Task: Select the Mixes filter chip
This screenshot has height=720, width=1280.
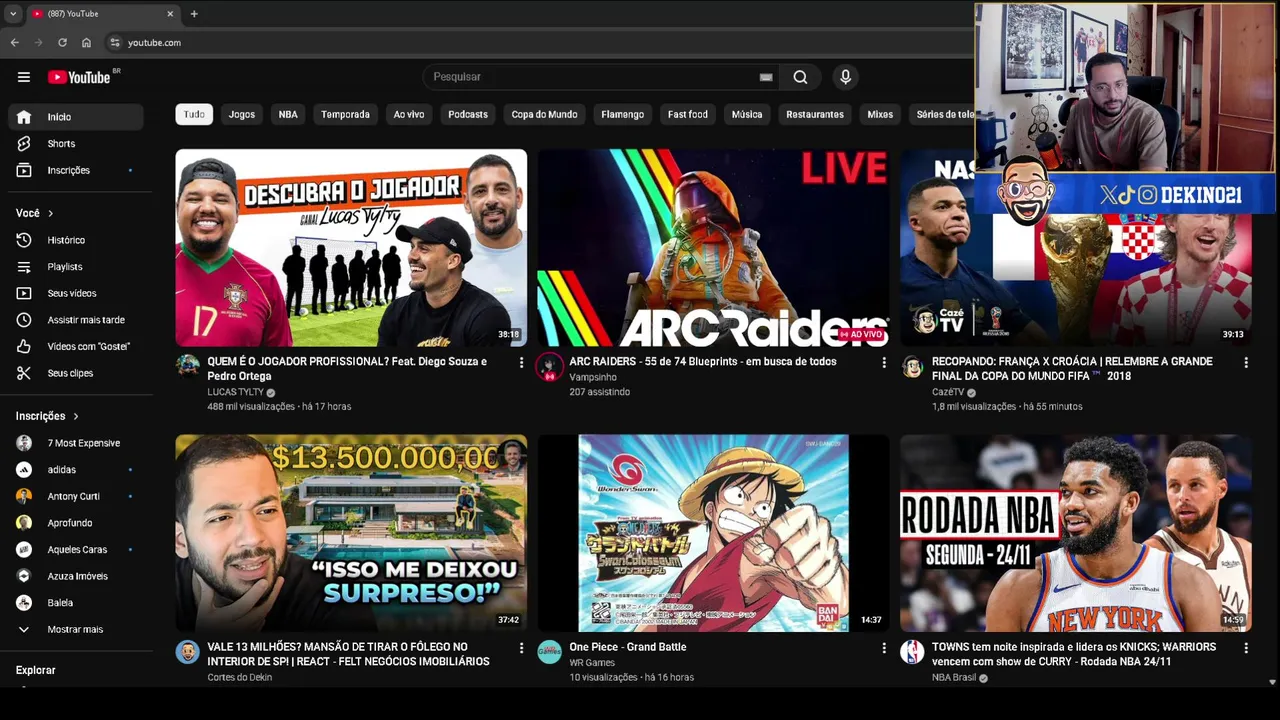Action: pyautogui.click(x=880, y=114)
